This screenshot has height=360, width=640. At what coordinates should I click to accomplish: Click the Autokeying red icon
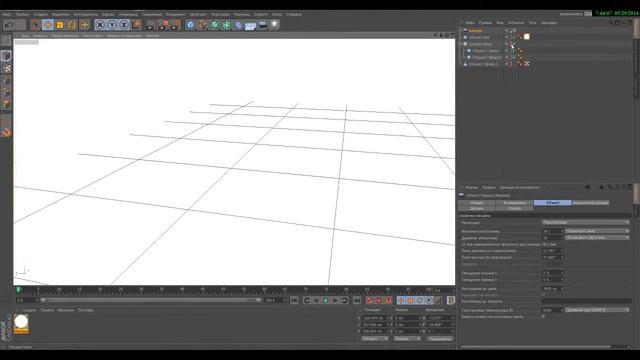click(379, 300)
